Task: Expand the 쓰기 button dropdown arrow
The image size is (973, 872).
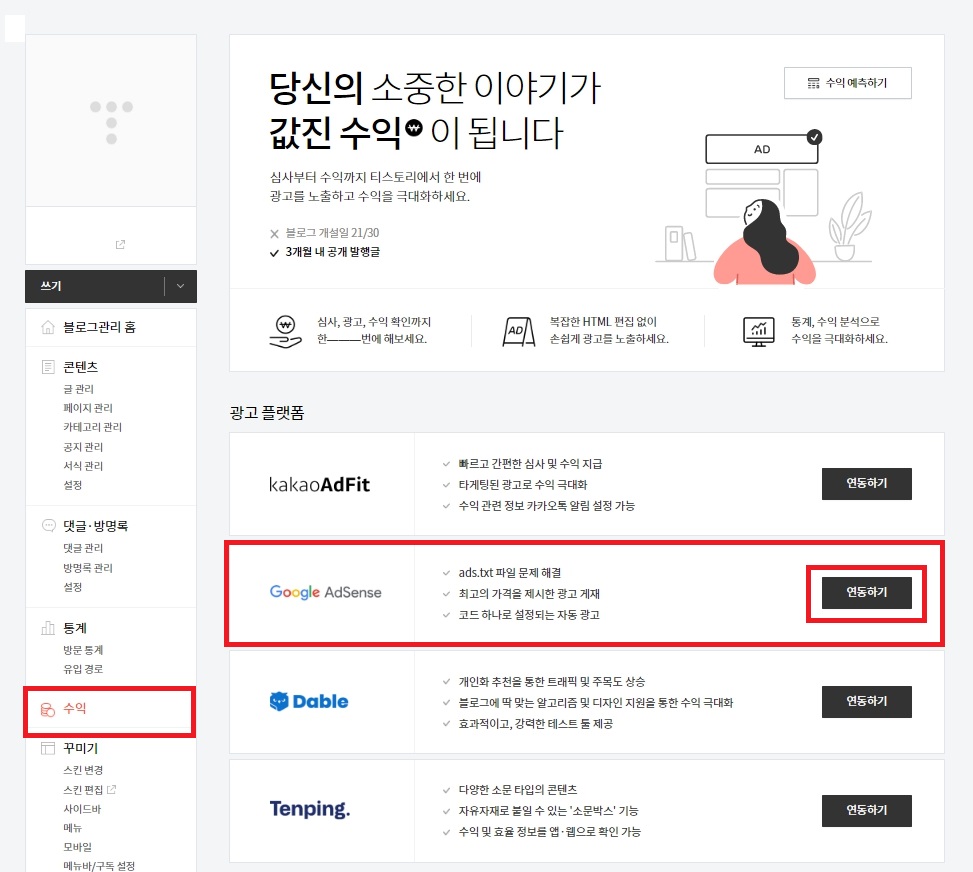Action: 181,286
